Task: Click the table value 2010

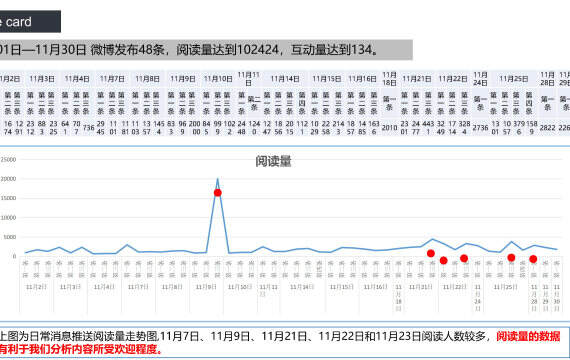Action: (389, 128)
